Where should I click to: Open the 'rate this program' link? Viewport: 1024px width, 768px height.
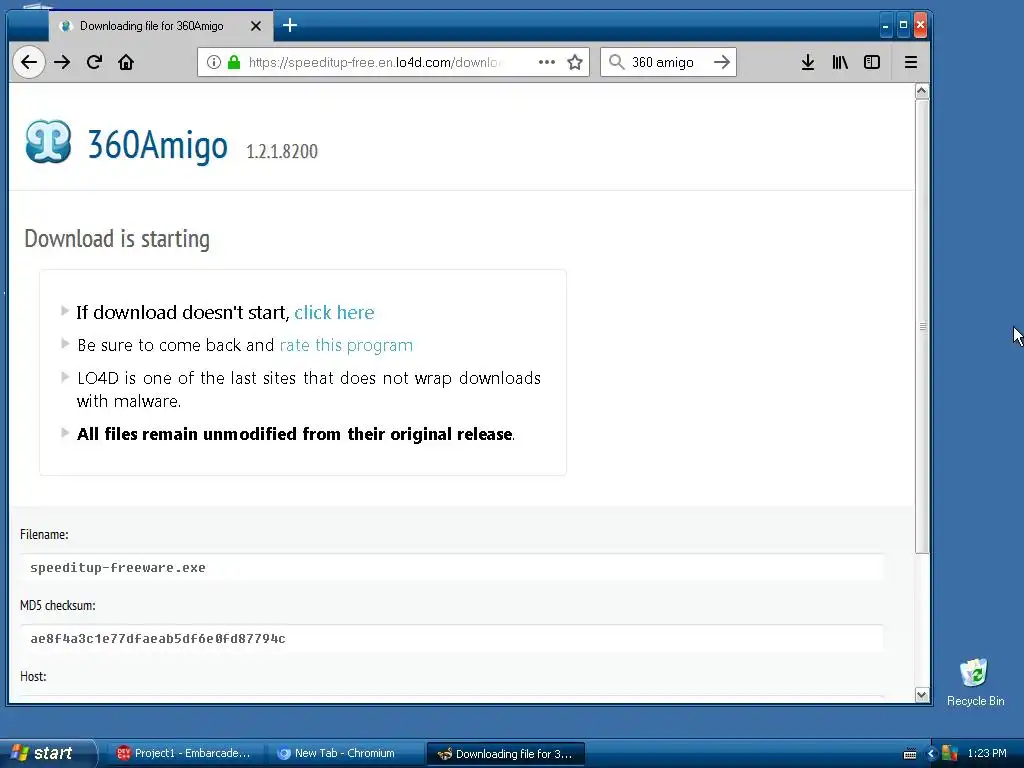tap(346, 345)
